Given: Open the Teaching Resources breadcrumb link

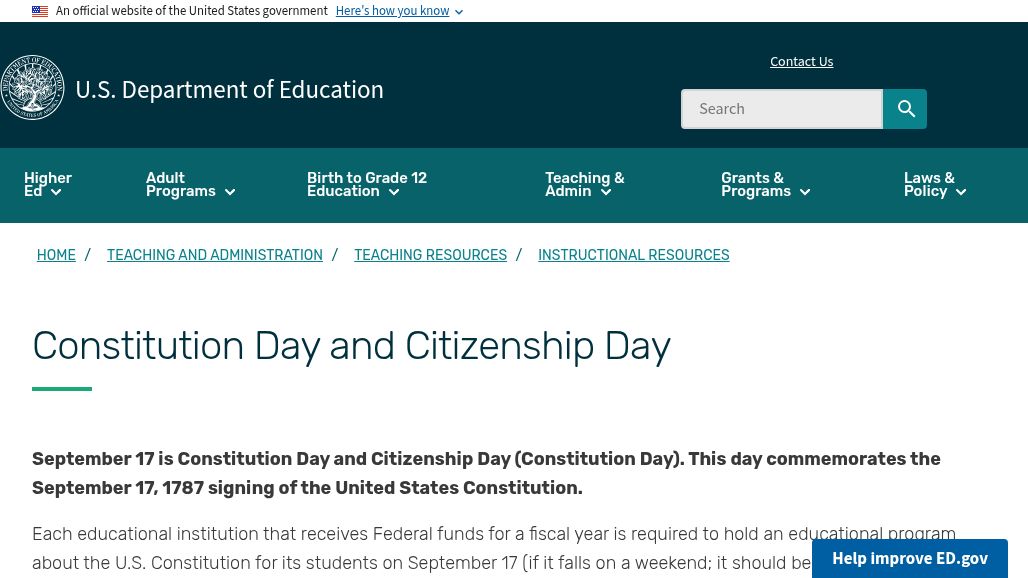Looking at the screenshot, I should [x=430, y=256].
